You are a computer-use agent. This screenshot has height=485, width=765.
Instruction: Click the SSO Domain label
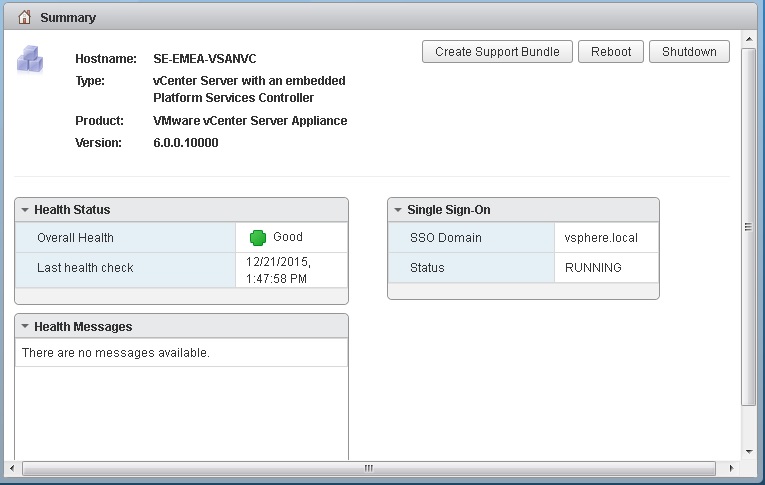click(x=446, y=238)
